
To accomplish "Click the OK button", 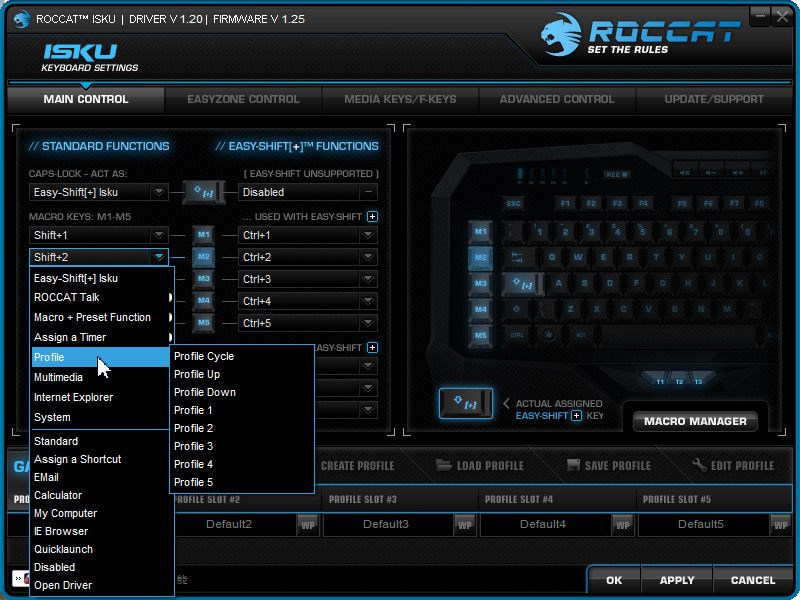I will 614,580.
